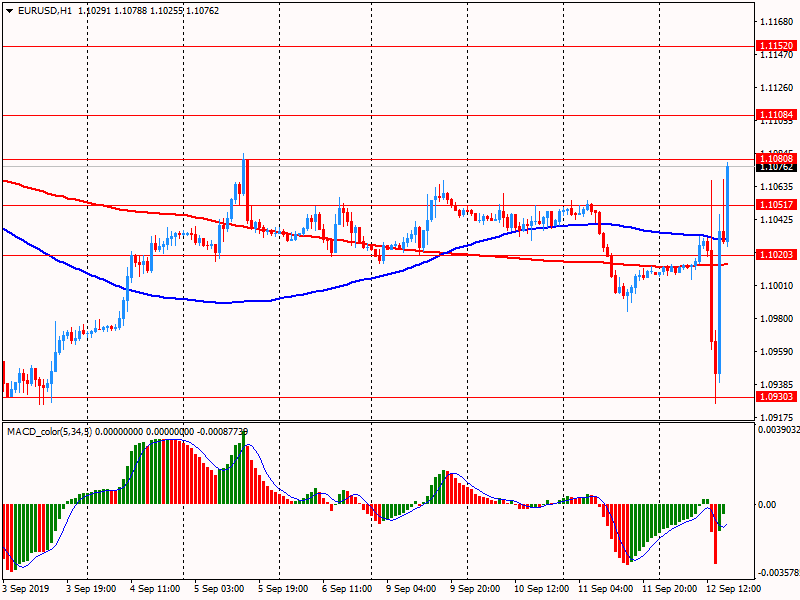This screenshot has width=800, height=600.
Task: Click the 1.10425 price scale value
Action: [x=777, y=220]
